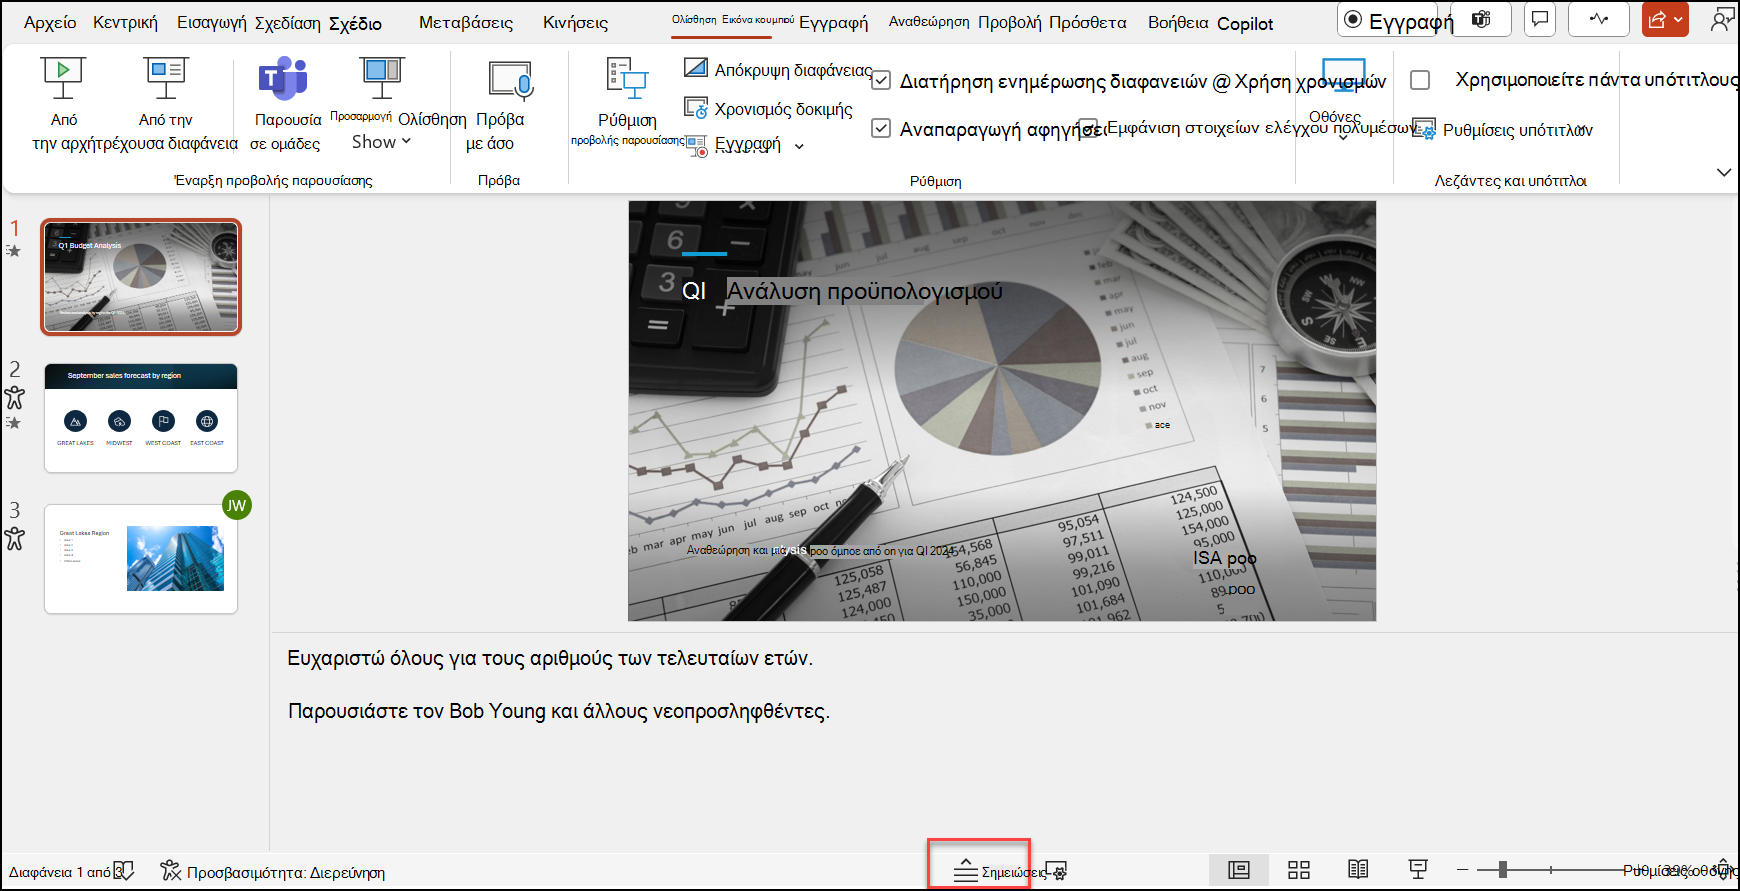The height and width of the screenshot is (891, 1740).
Task: Click the notes line about Bob Young
Action: click(559, 711)
